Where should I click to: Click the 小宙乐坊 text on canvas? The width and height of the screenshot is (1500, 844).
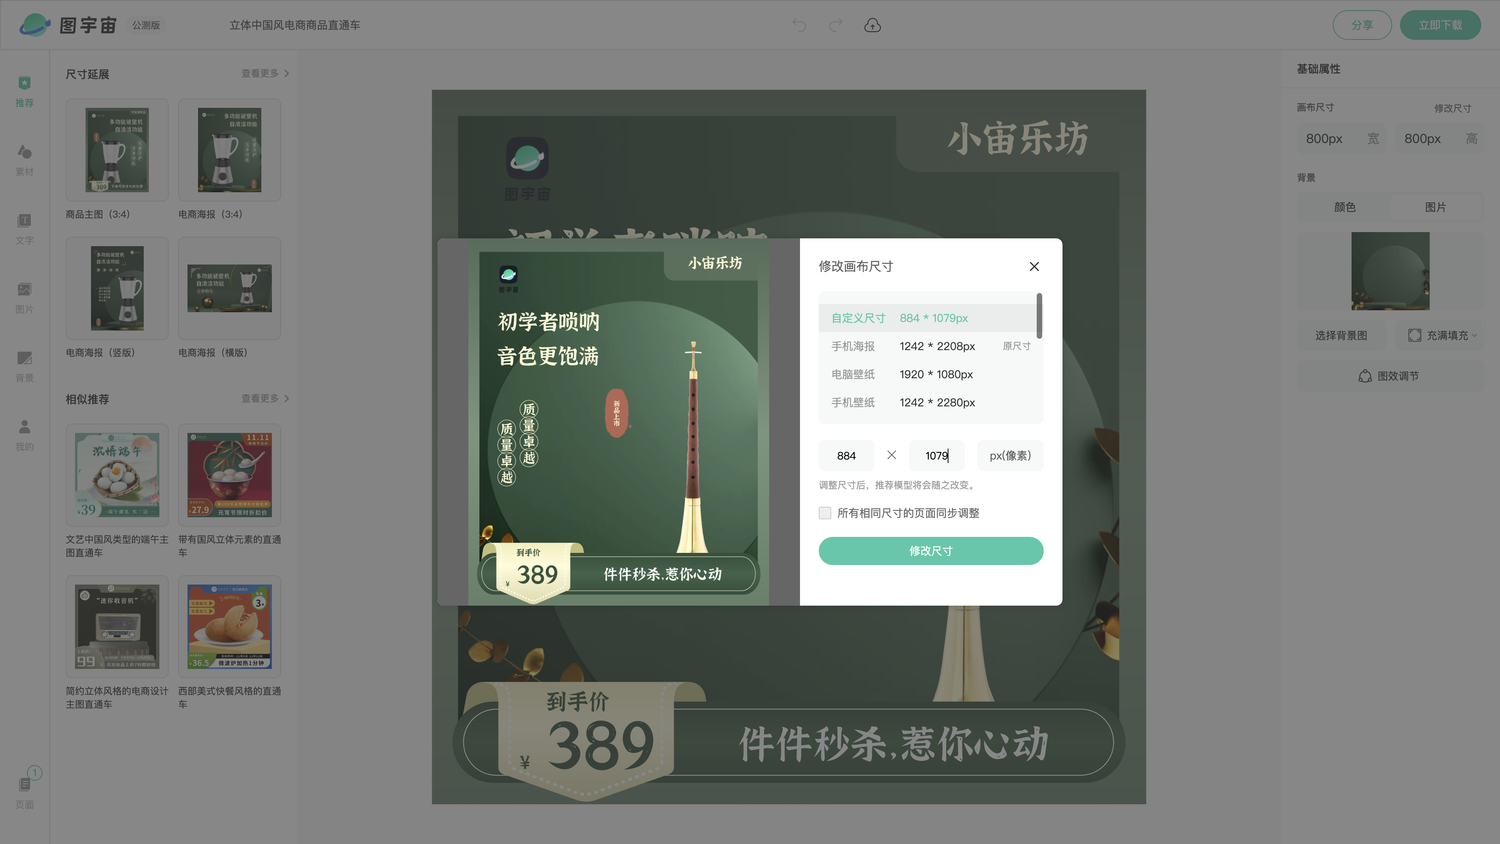click(1017, 138)
